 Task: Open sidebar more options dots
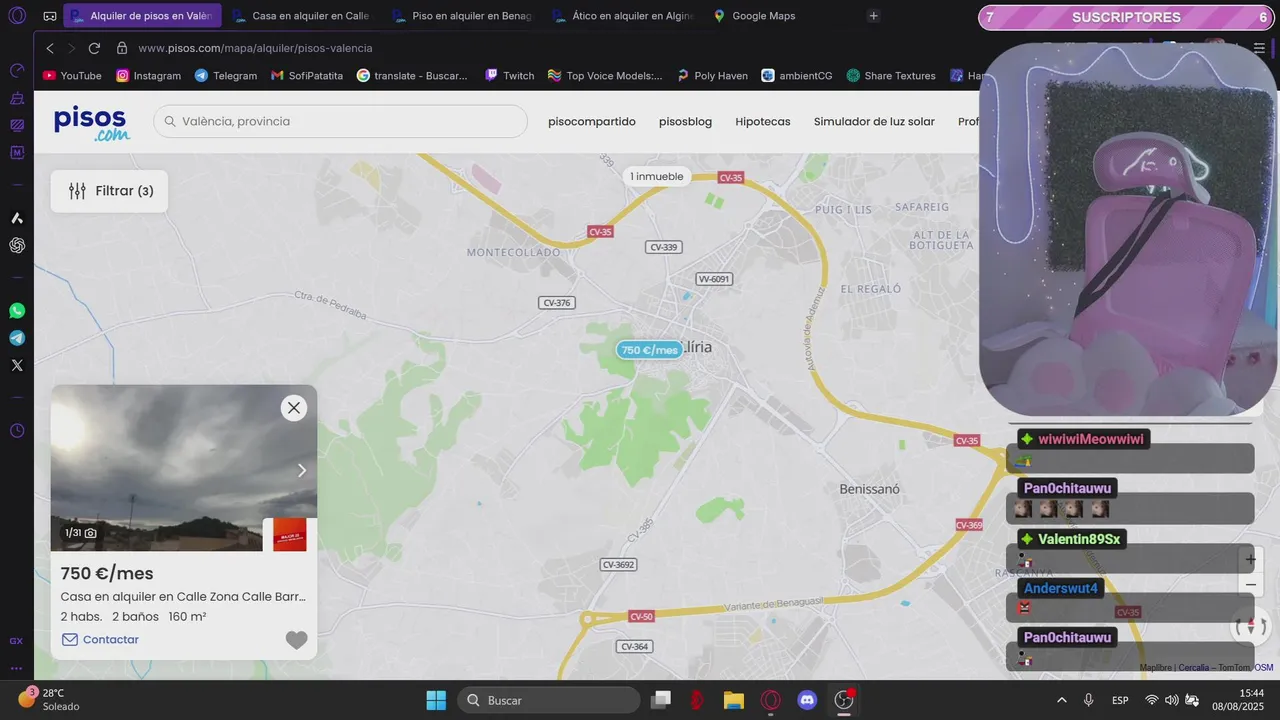(x=17, y=668)
